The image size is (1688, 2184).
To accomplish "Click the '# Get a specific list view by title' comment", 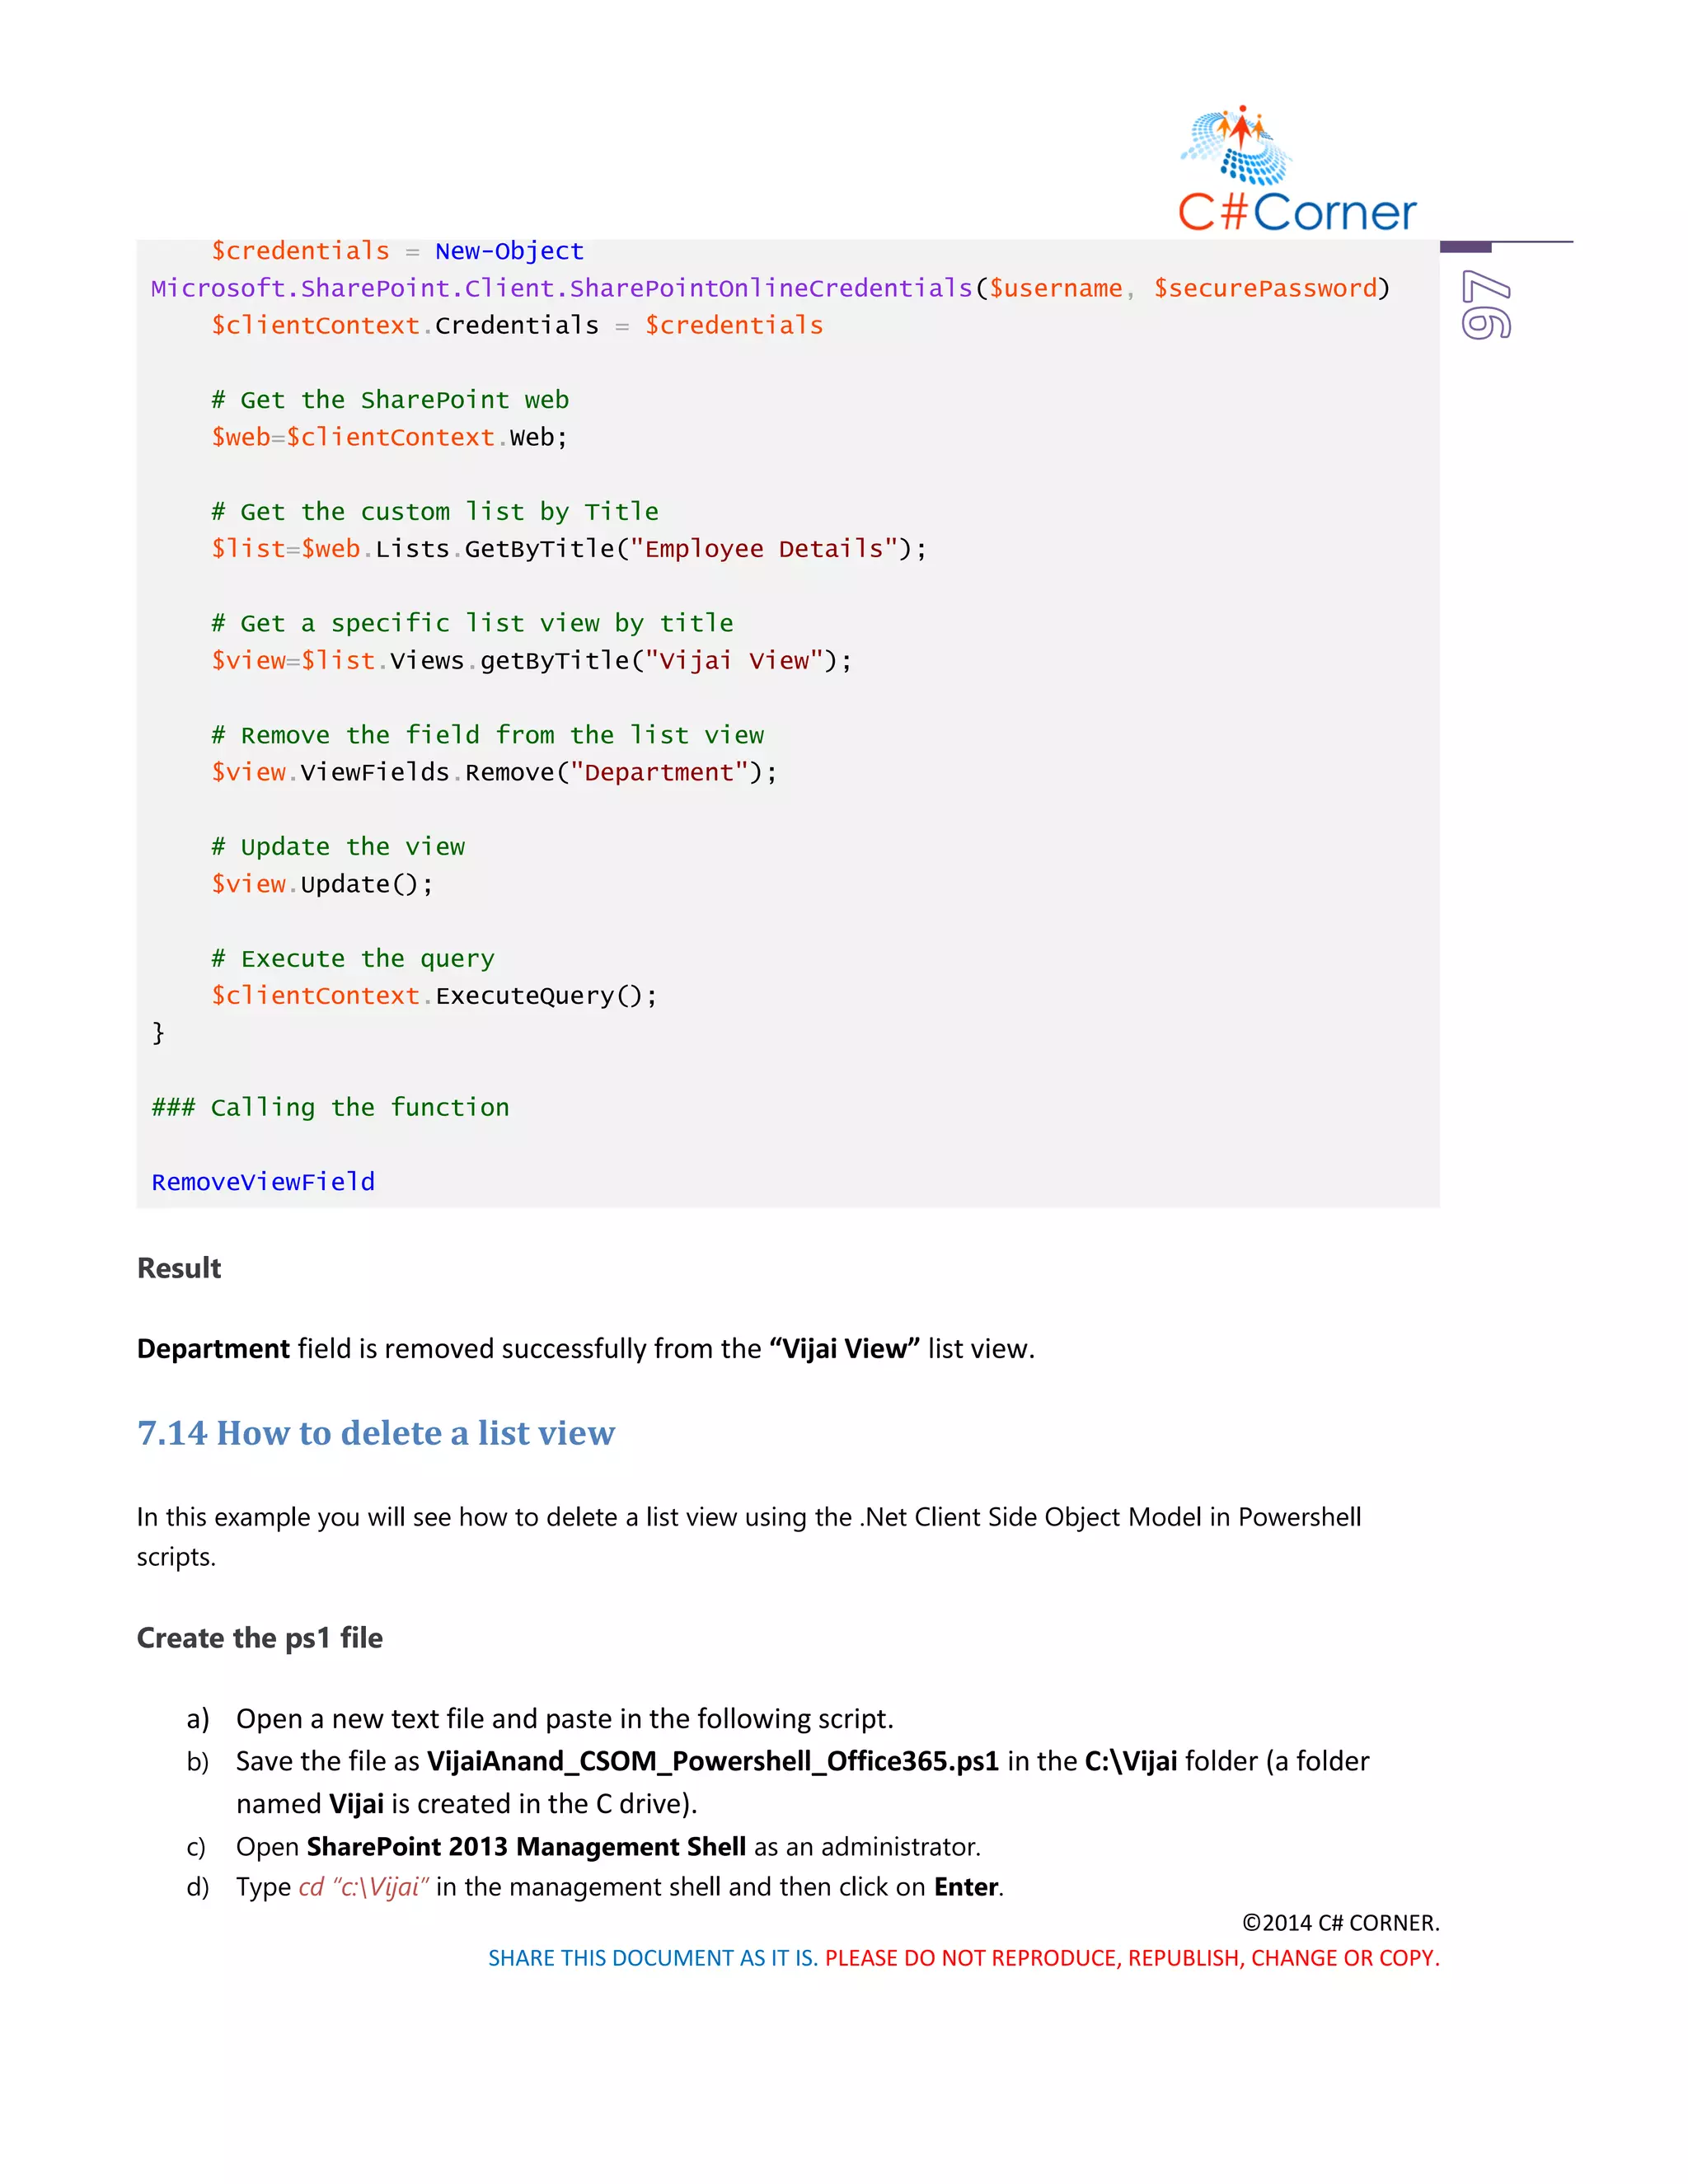I will point(472,623).
